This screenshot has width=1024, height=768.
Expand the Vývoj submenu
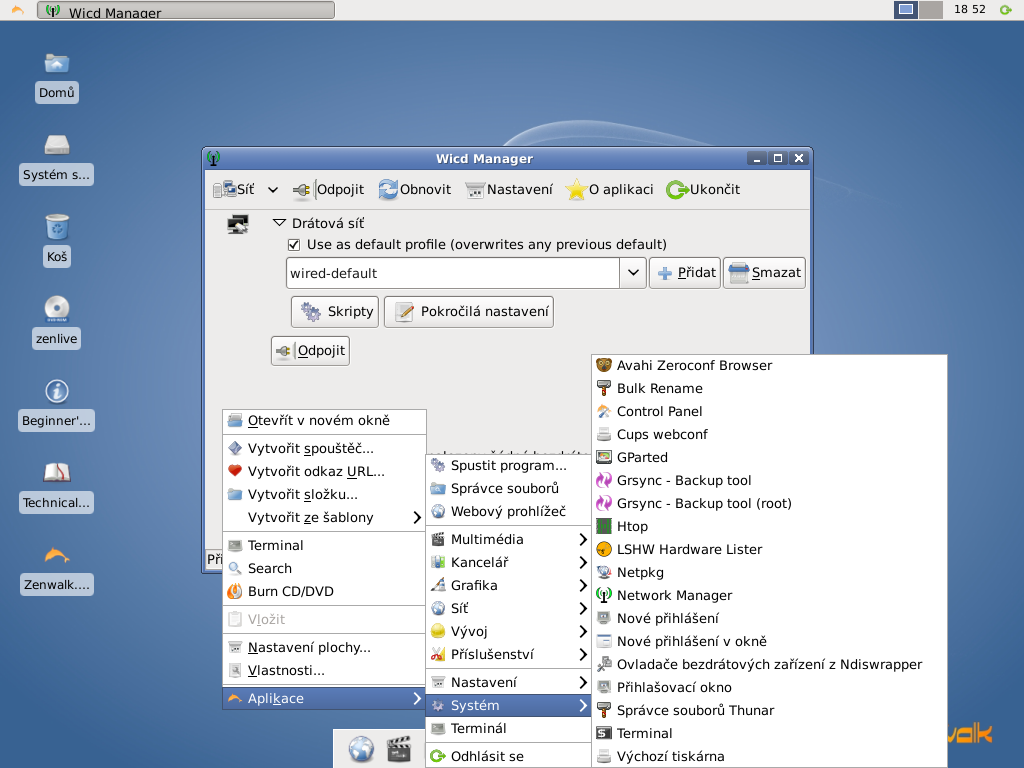point(509,631)
